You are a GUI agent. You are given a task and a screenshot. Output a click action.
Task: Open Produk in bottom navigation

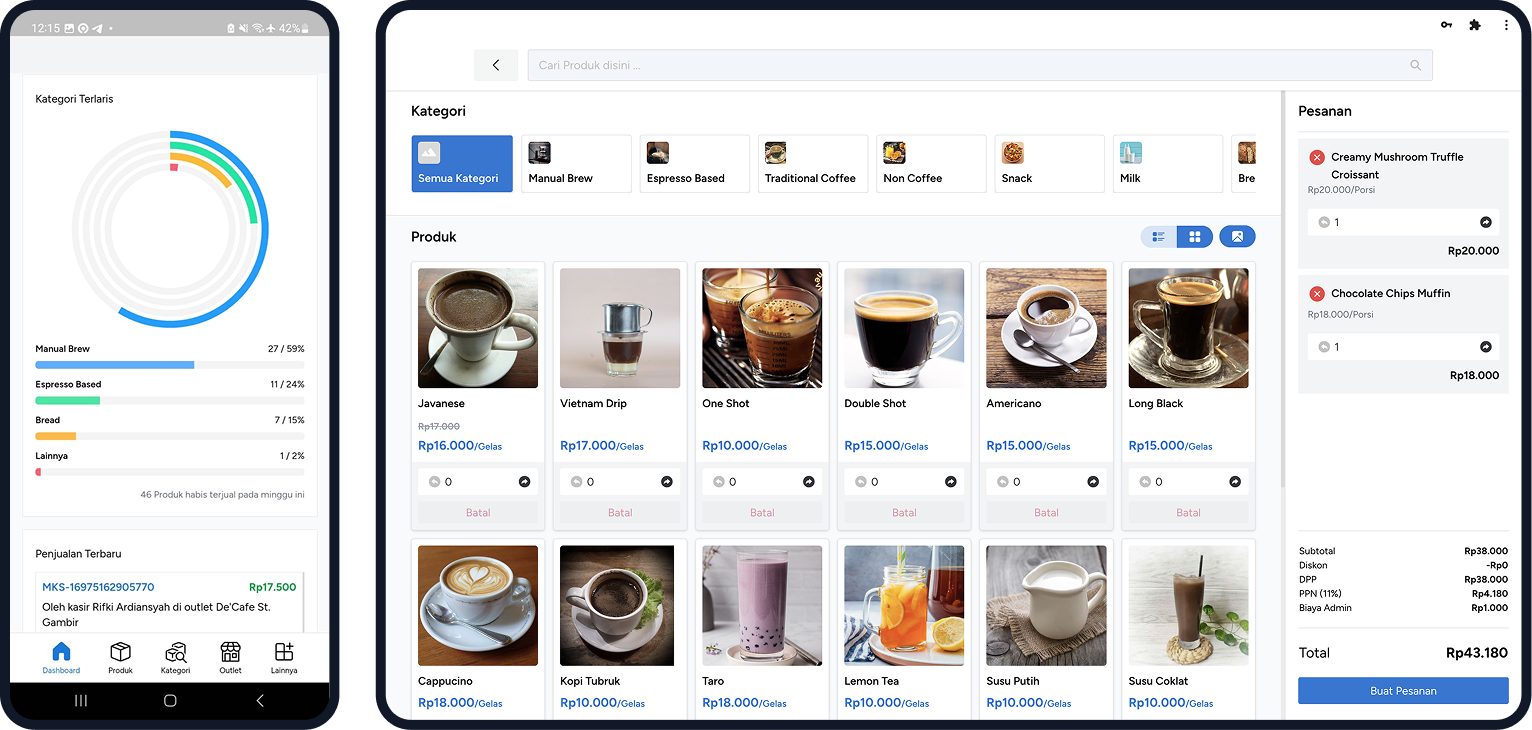(x=120, y=657)
